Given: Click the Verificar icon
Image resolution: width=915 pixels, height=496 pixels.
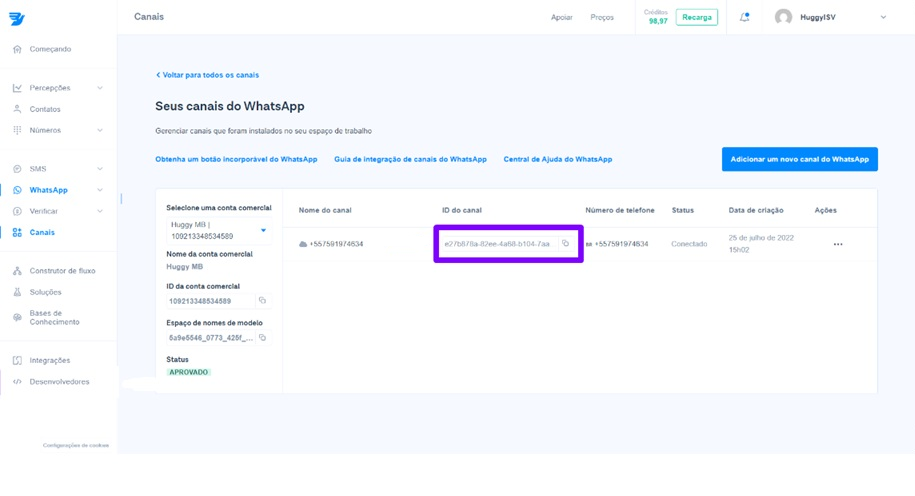Looking at the screenshot, I should [17, 211].
